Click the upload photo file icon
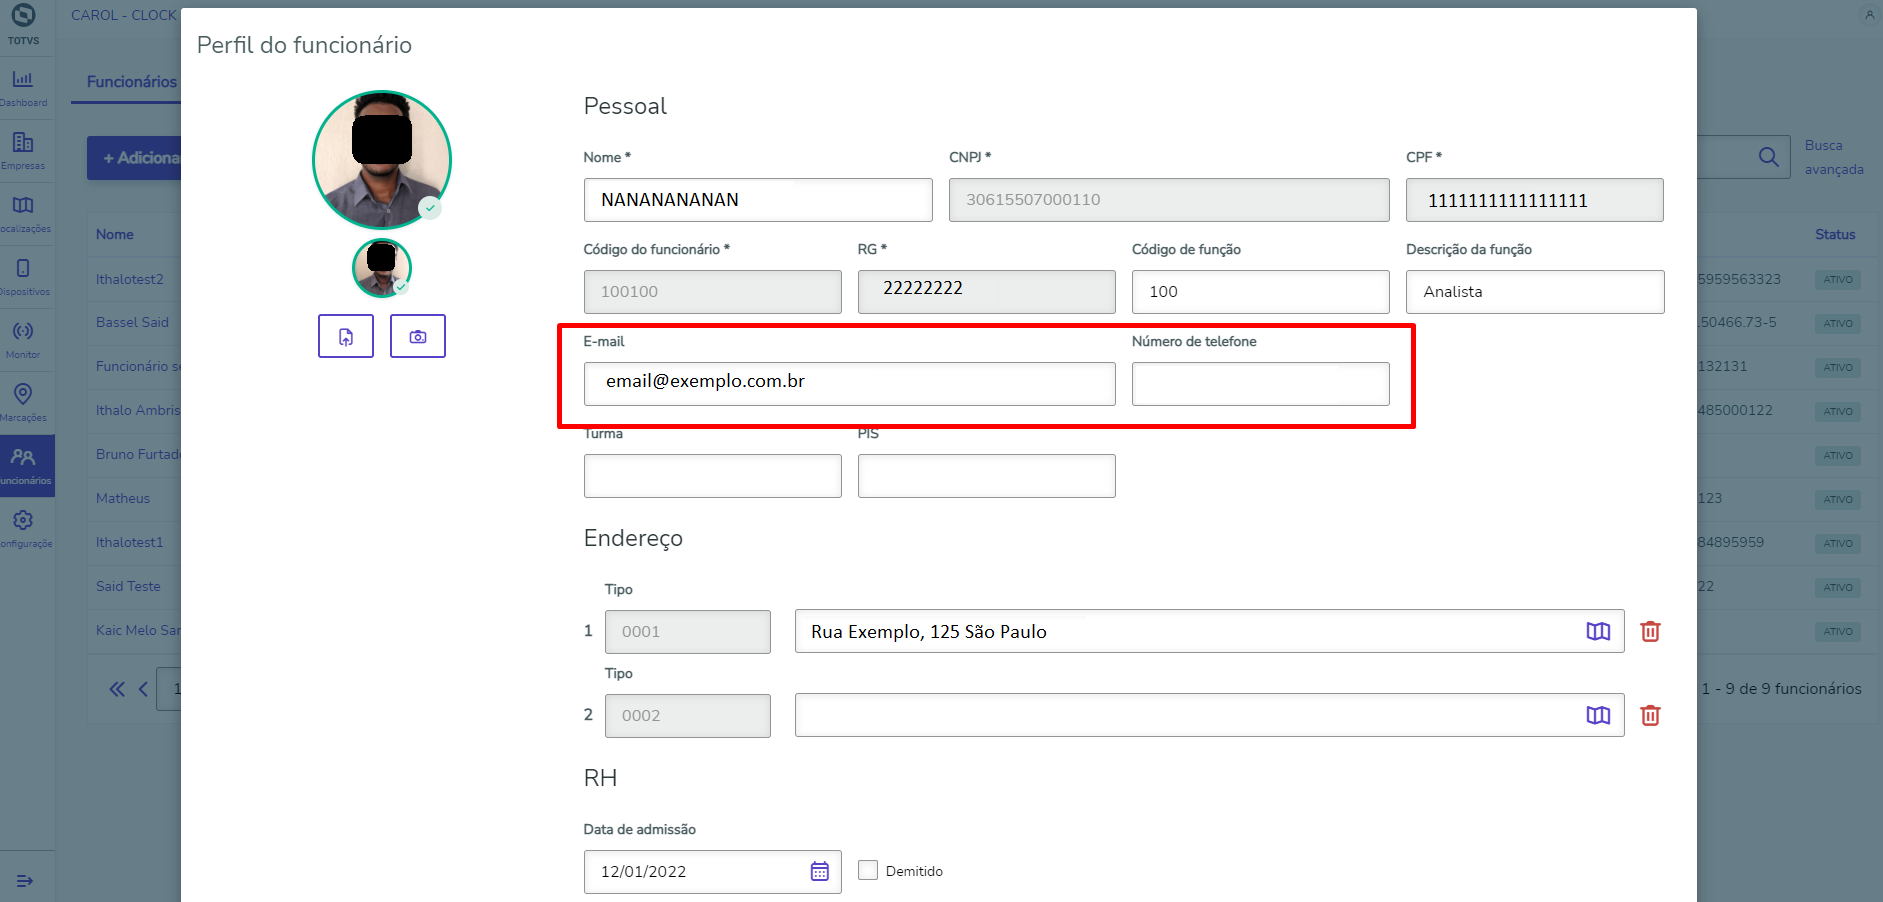1883x902 pixels. pyautogui.click(x=346, y=337)
